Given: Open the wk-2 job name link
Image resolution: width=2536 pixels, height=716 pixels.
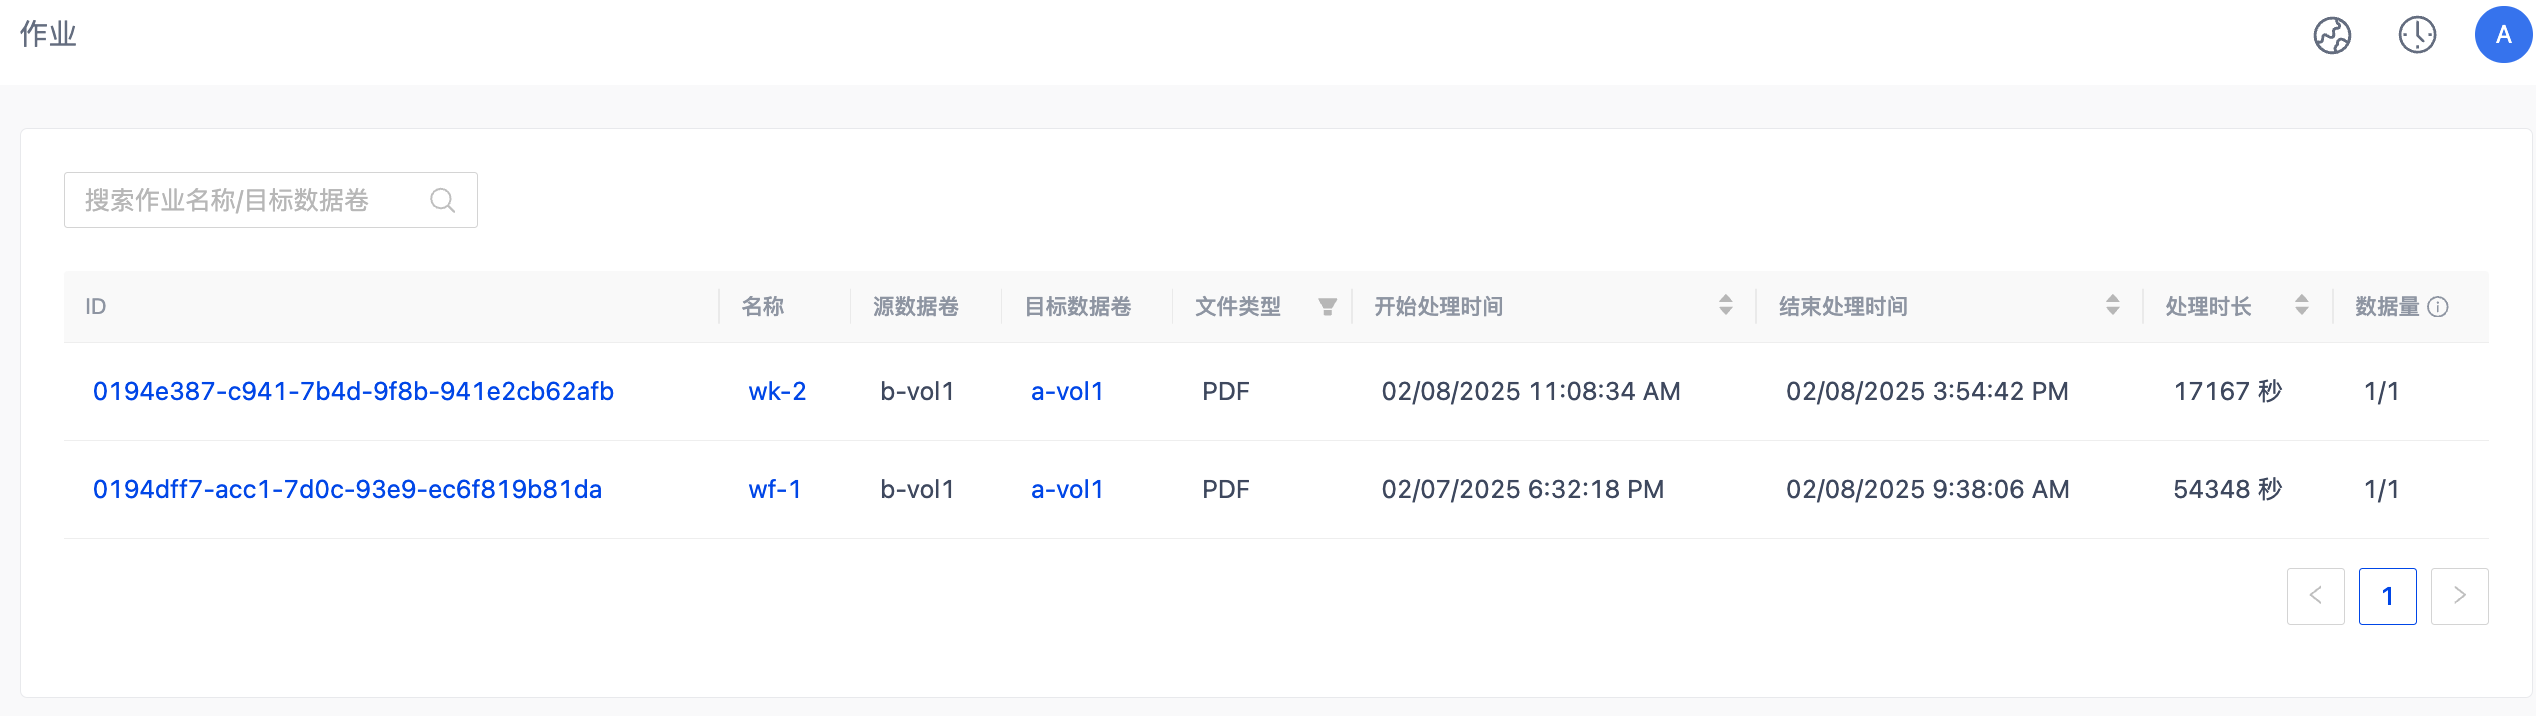Looking at the screenshot, I should pyautogui.click(x=777, y=391).
